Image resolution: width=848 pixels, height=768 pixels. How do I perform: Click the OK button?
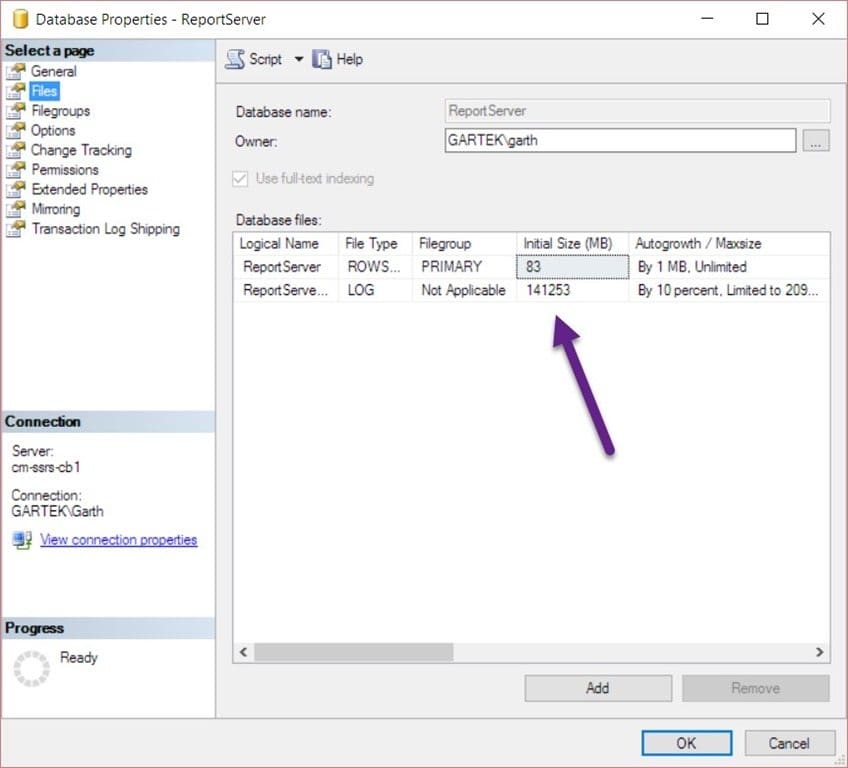point(687,743)
